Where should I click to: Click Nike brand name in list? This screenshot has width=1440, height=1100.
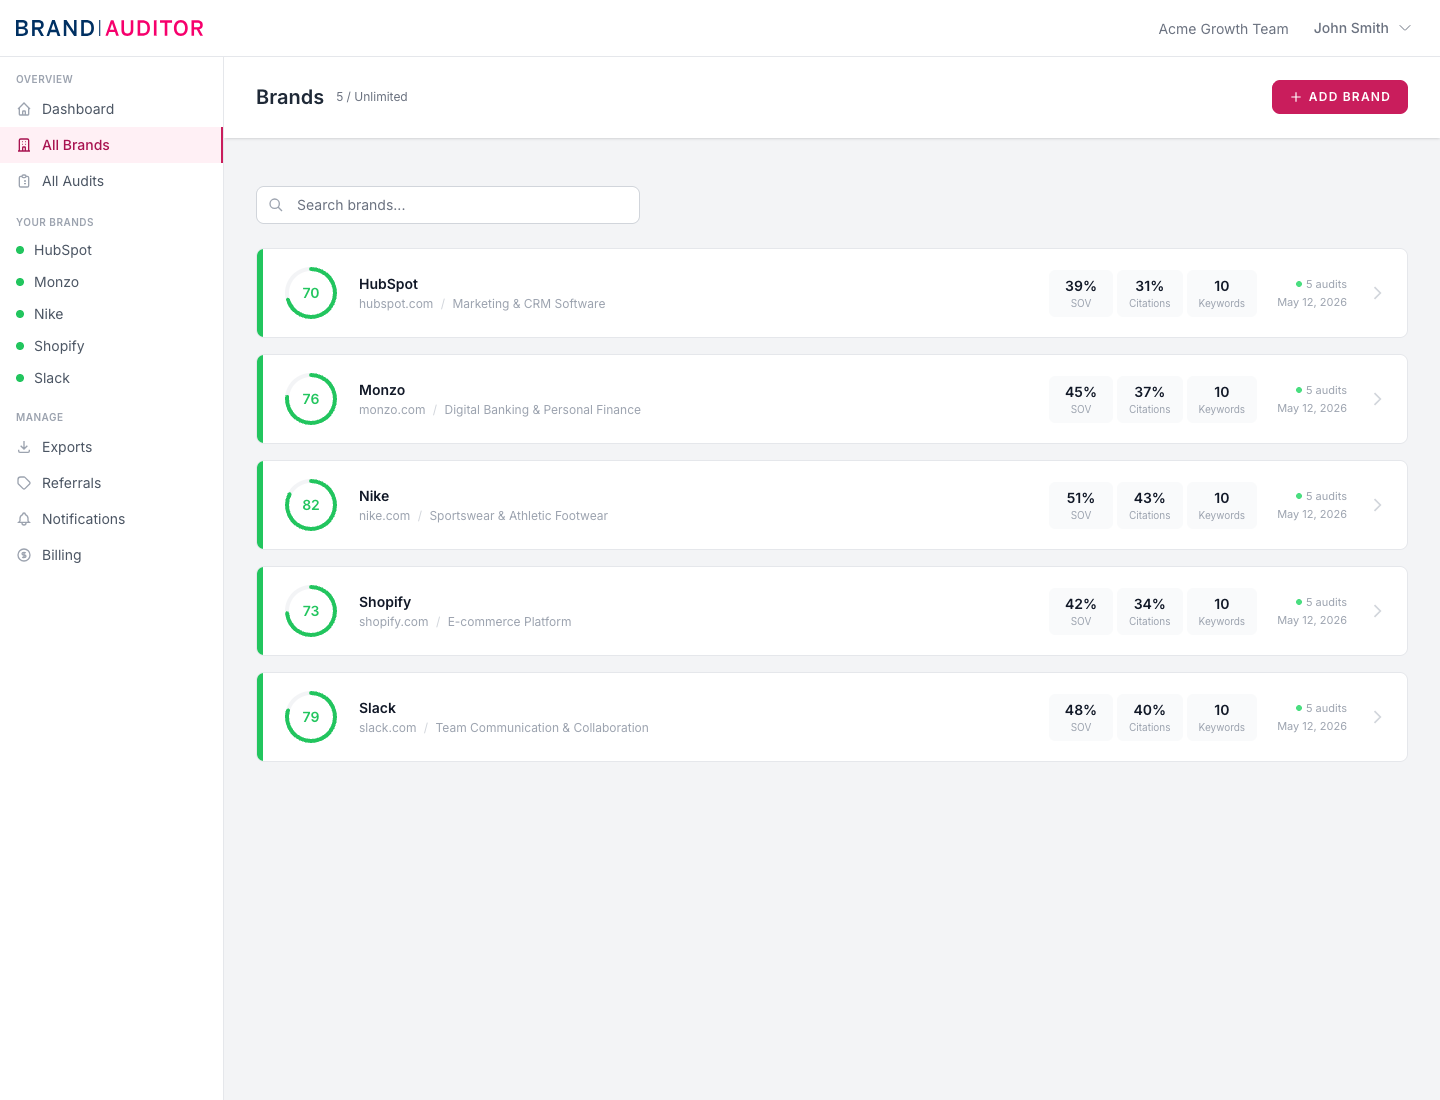coord(374,496)
